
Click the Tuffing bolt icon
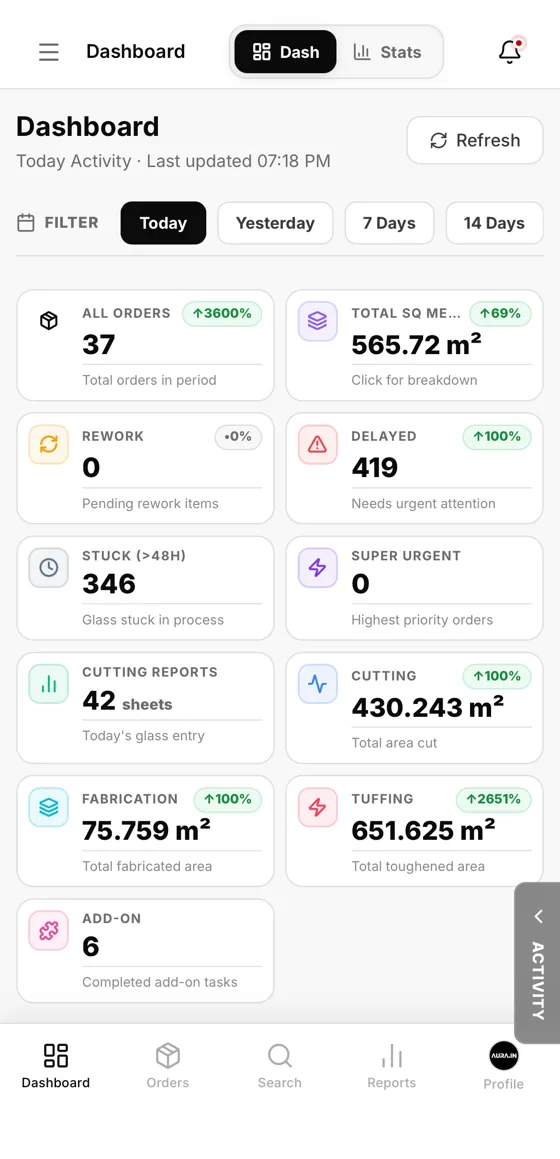(x=318, y=807)
